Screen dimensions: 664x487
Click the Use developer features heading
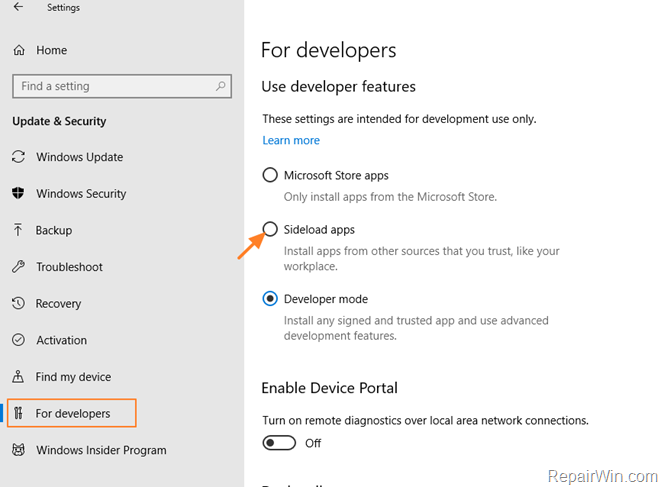338,86
